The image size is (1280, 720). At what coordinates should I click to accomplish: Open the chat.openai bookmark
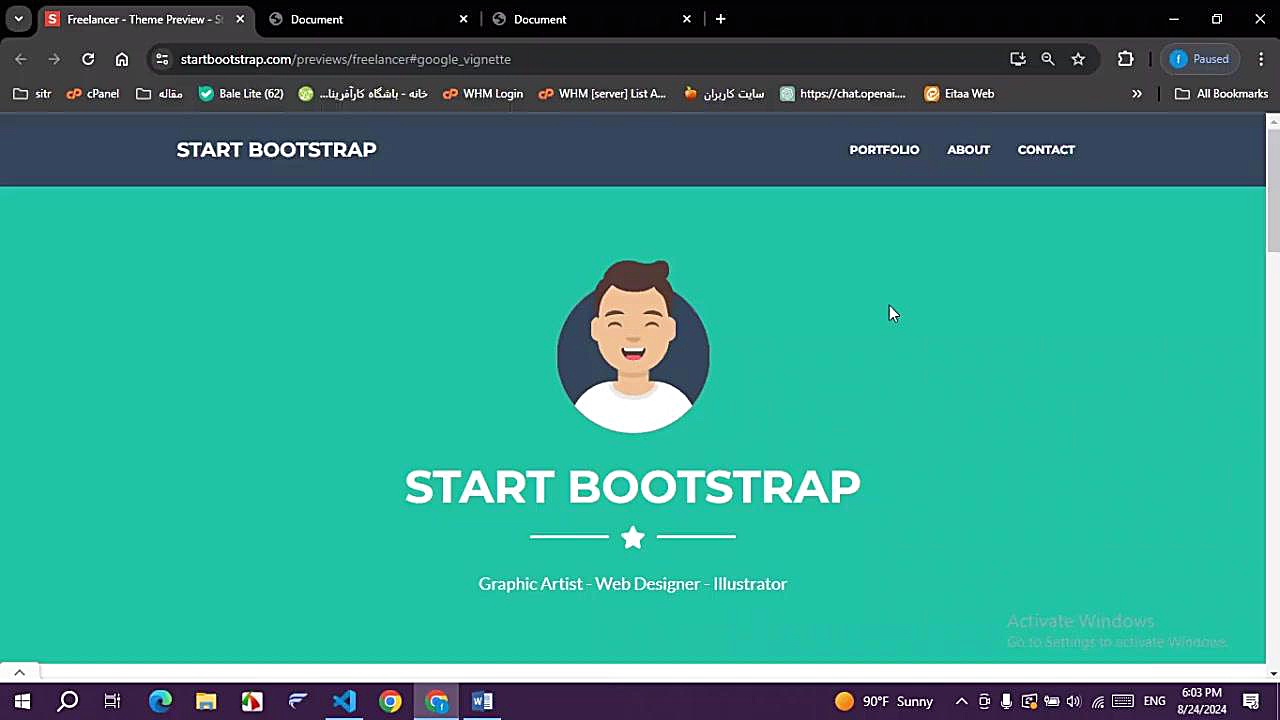(x=843, y=93)
